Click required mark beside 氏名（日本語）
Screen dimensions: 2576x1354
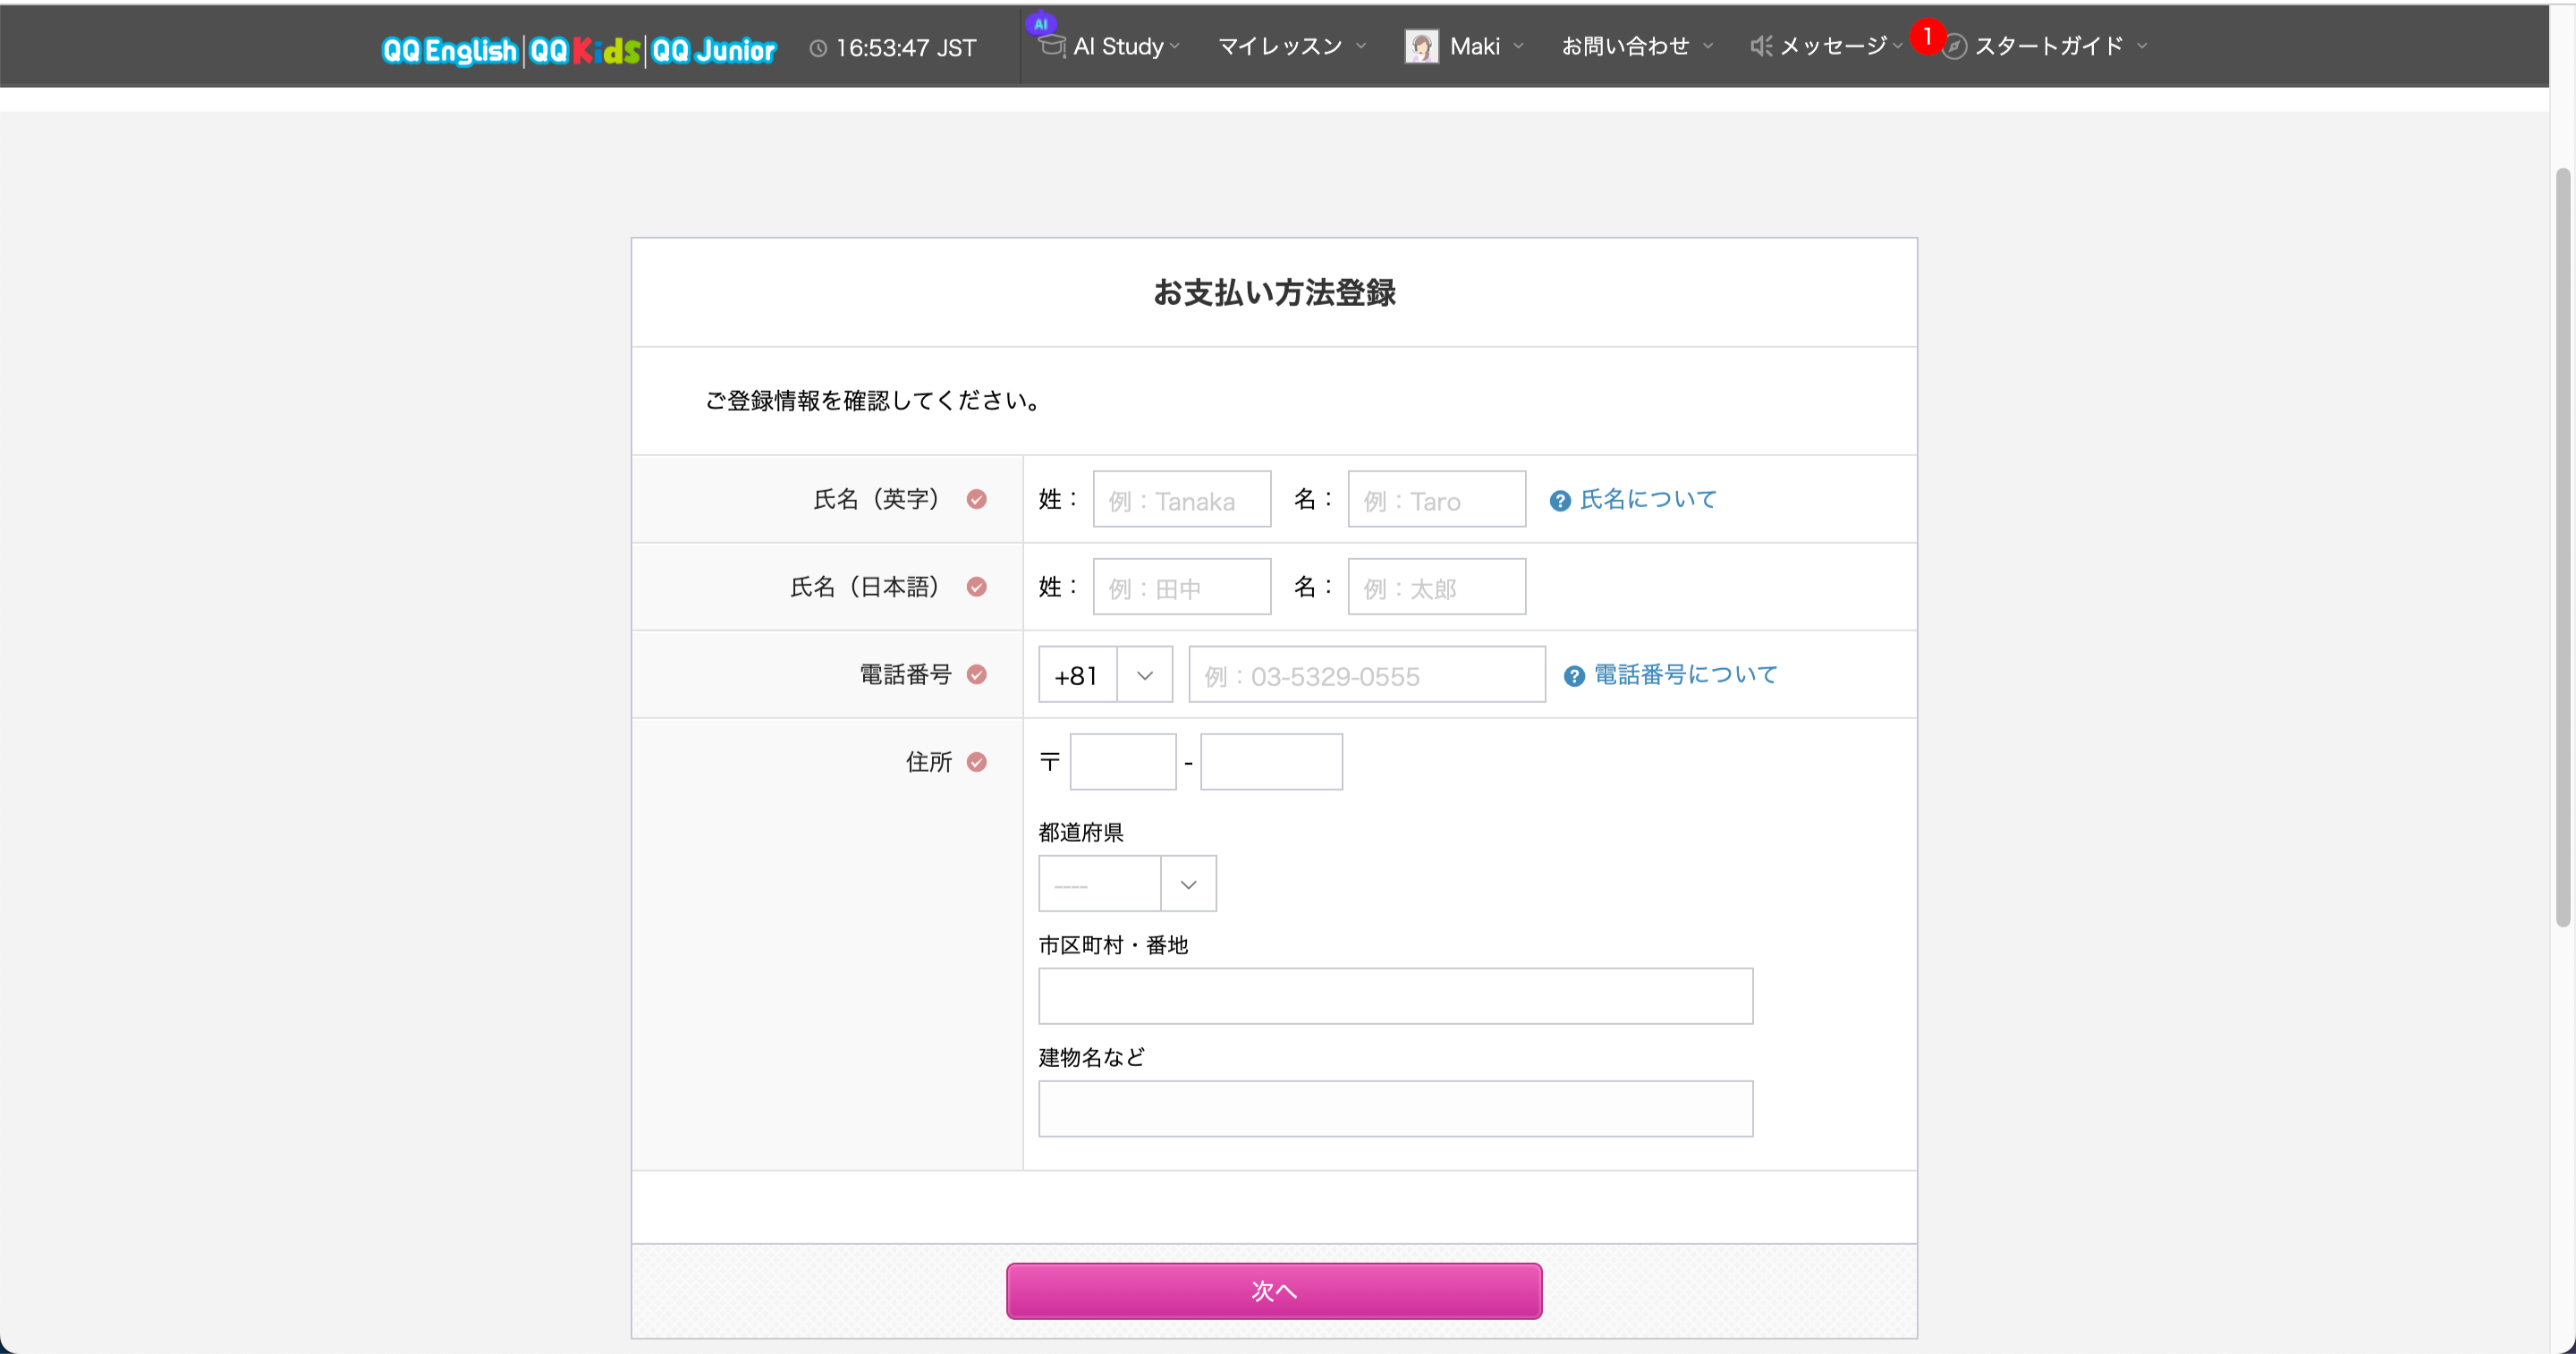click(976, 587)
